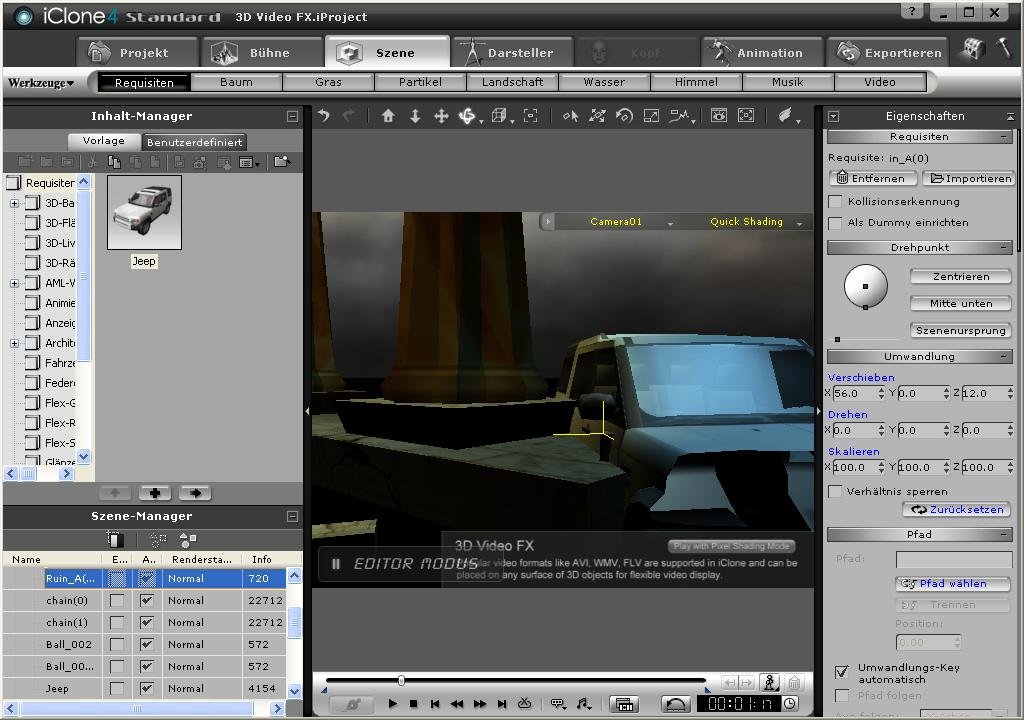Collapse the Pfad section
1024x720 pixels.
pos(1004,534)
